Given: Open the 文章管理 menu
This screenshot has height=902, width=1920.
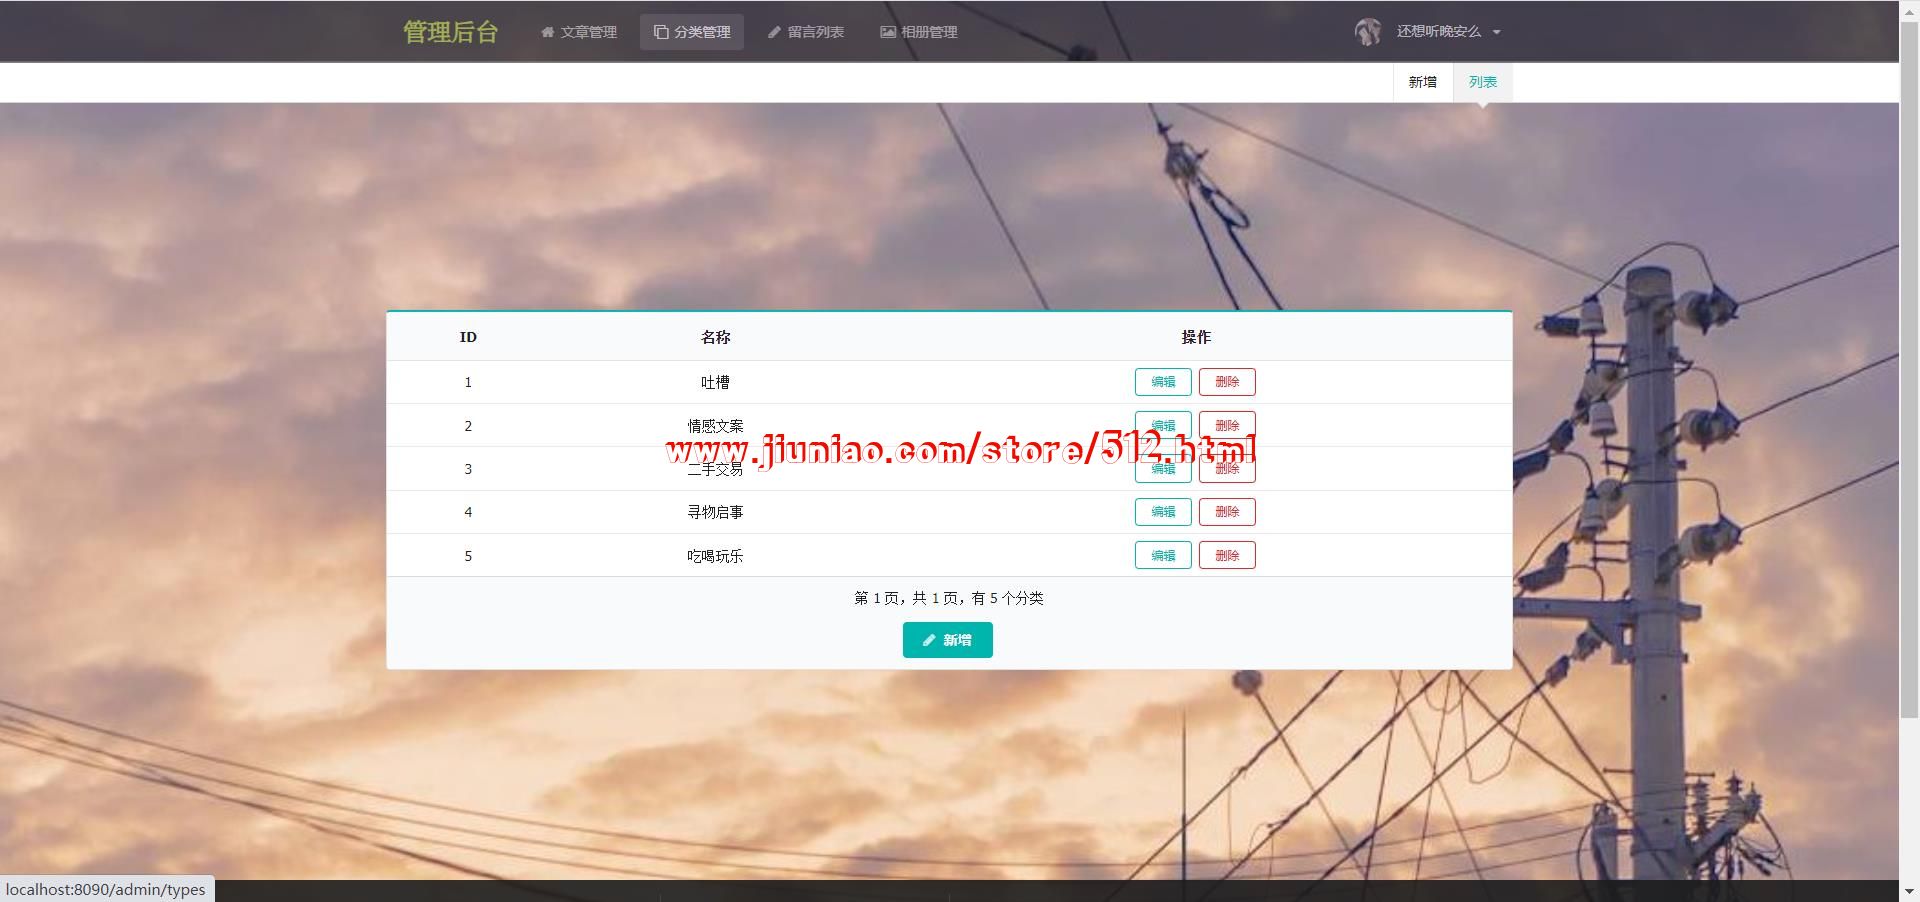Looking at the screenshot, I should pyautogui.click(x=579, y=32).
